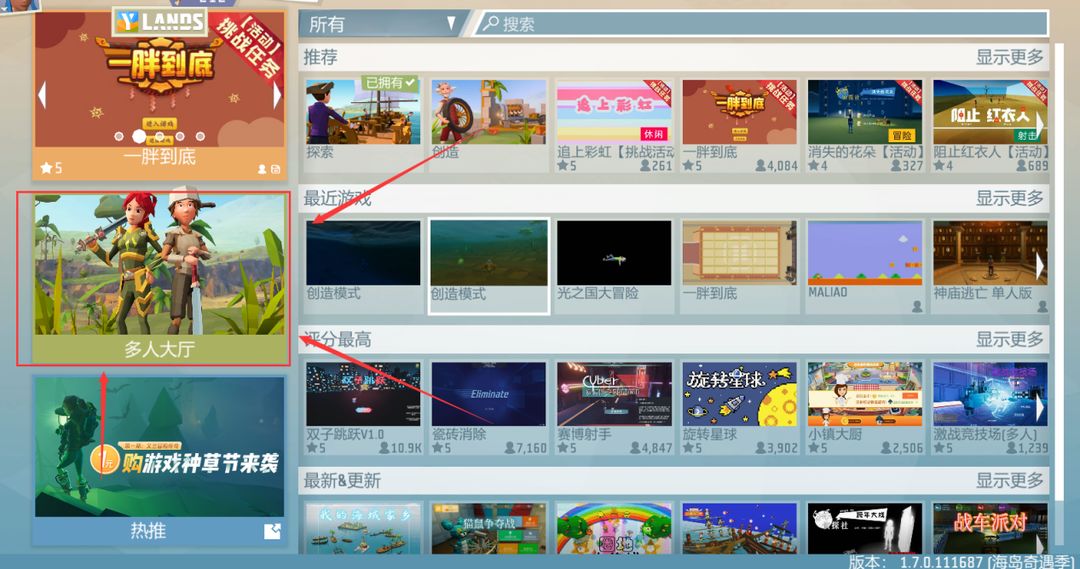
Task: Open the 神庙逃亡 单人版 recent game
Action: tap(990, 266)
